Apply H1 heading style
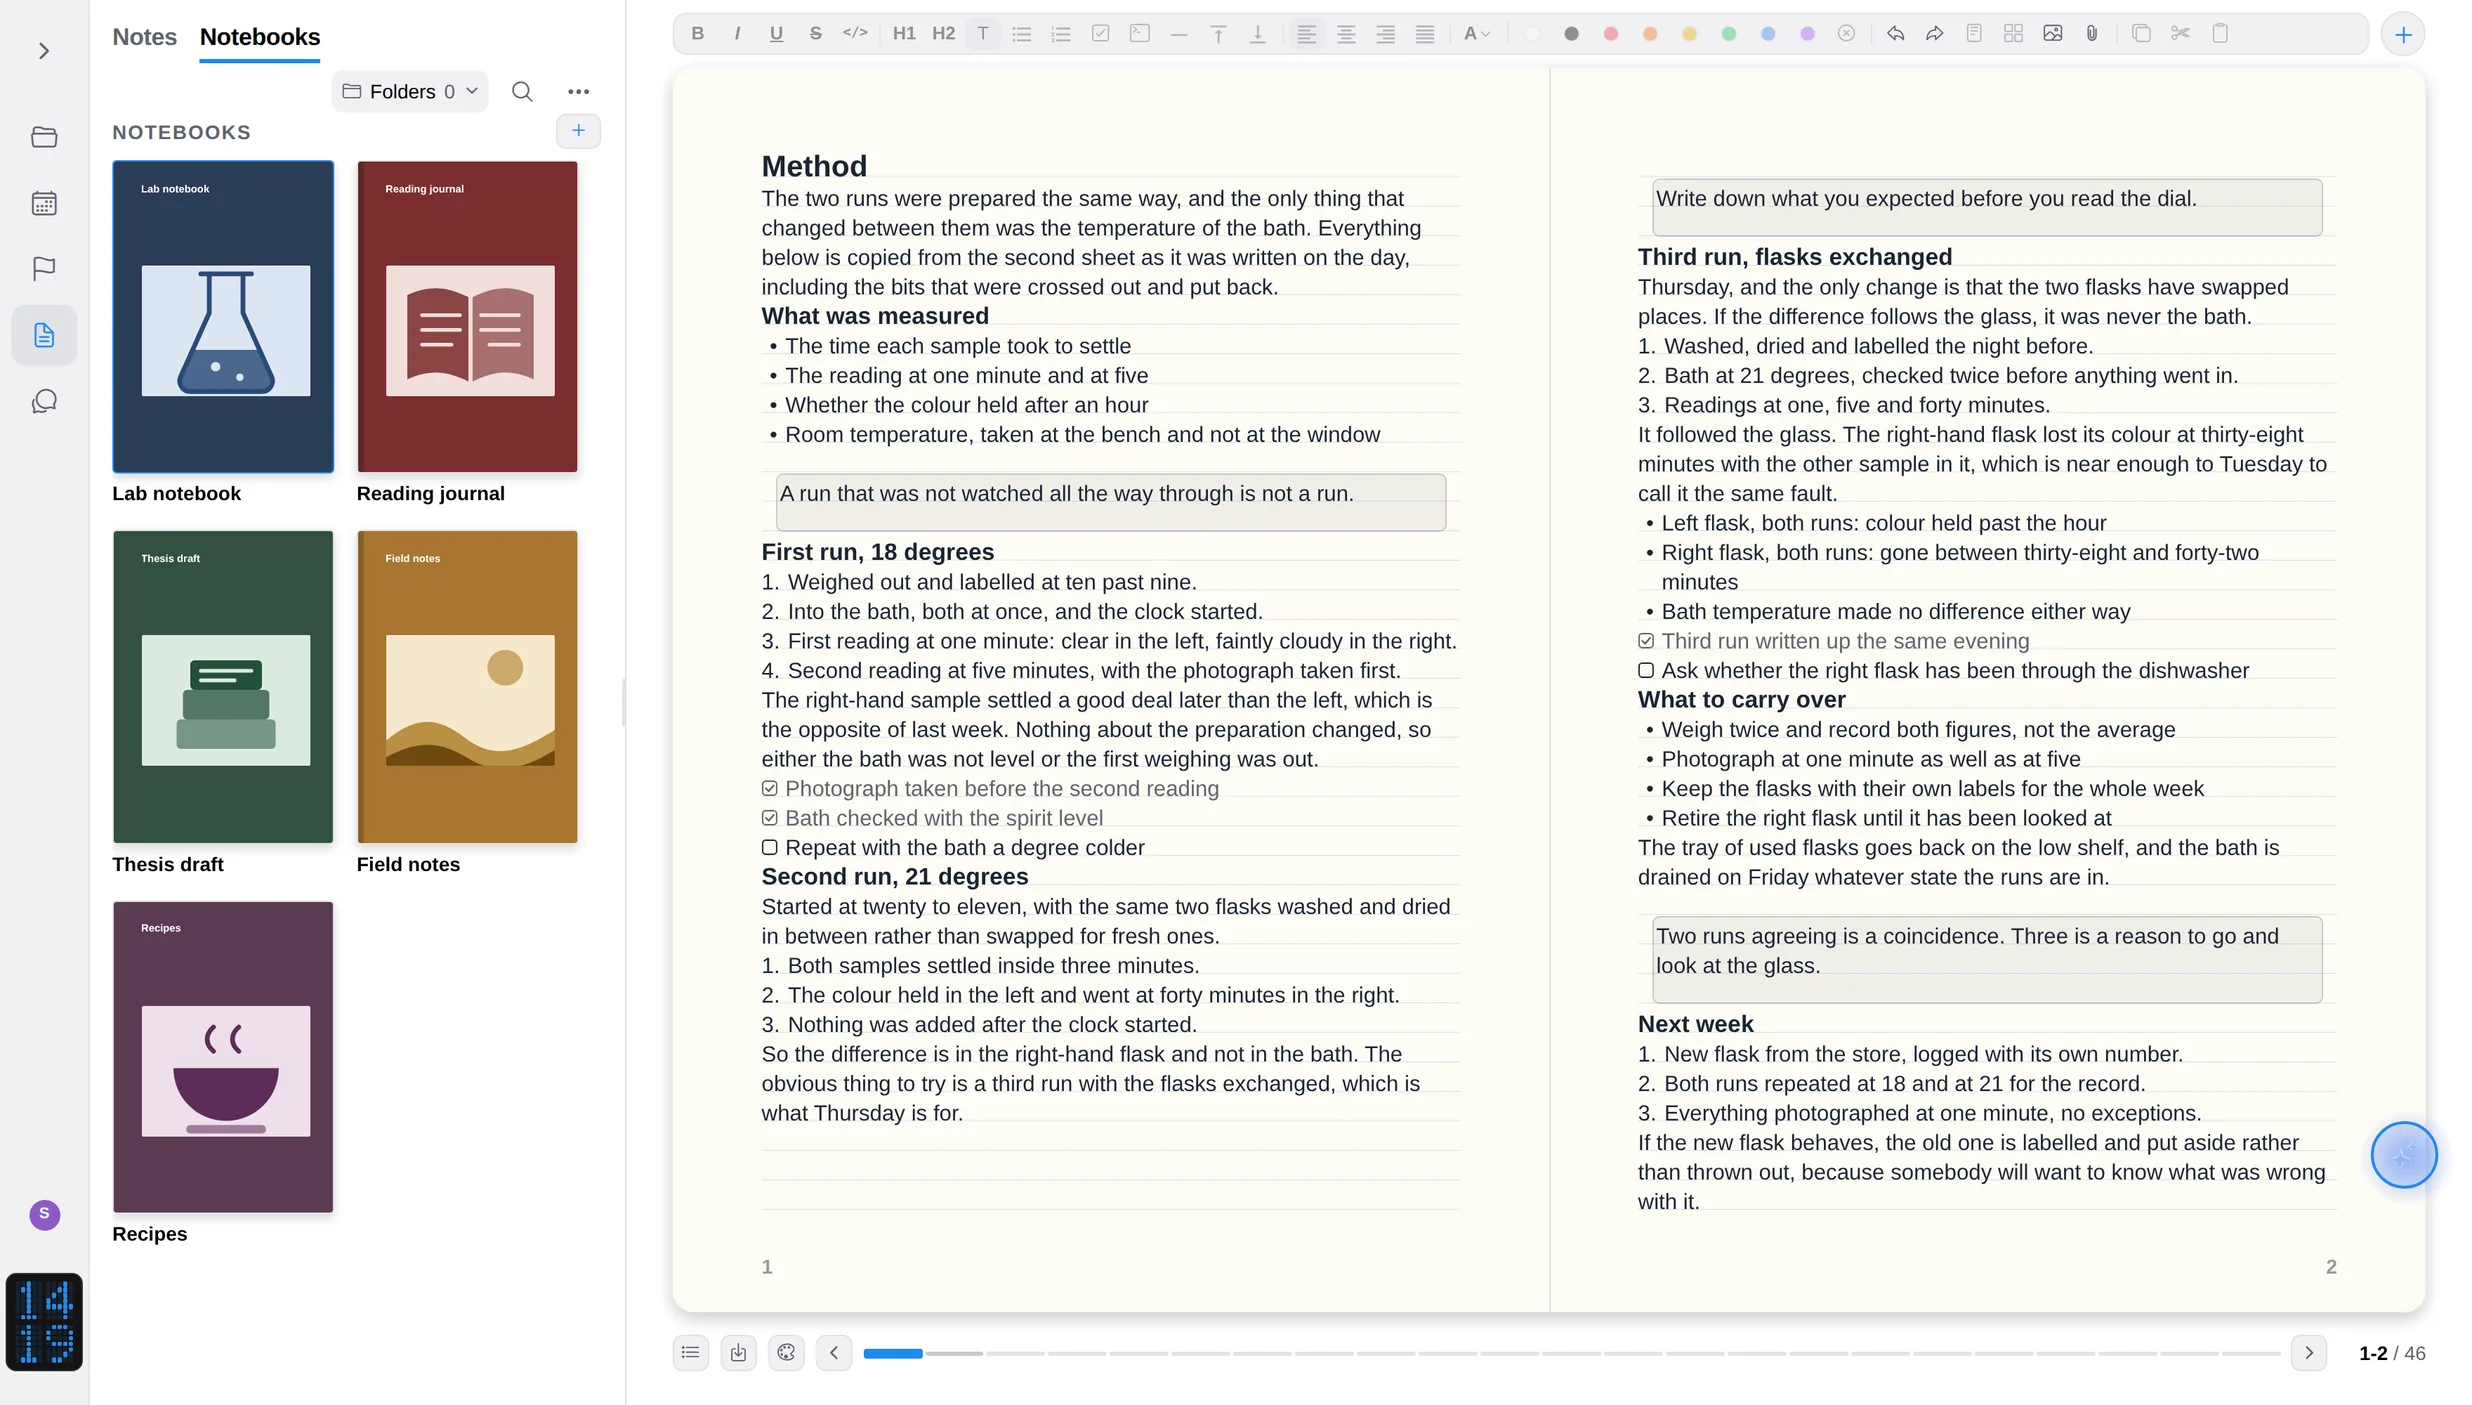Screen dimensions: 2472x1405 tap(904, 33)
